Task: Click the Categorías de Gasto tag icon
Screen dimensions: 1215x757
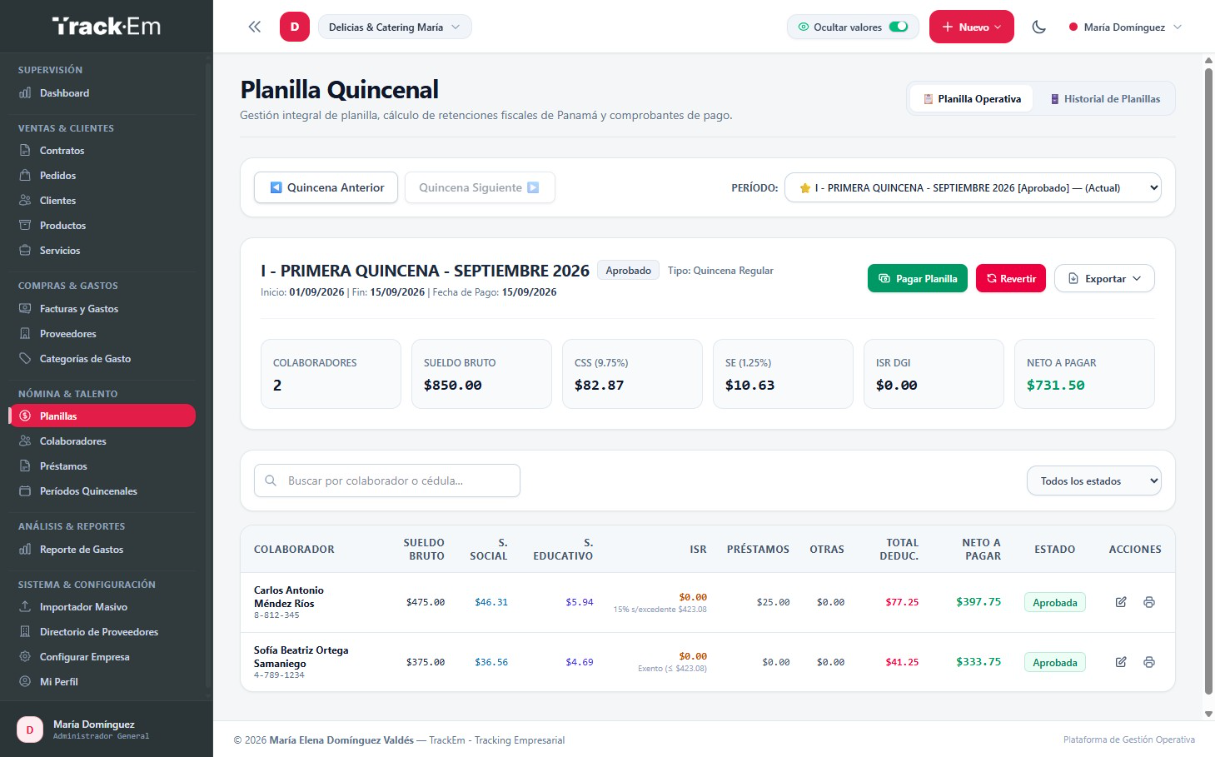Action: pos(26,359)
